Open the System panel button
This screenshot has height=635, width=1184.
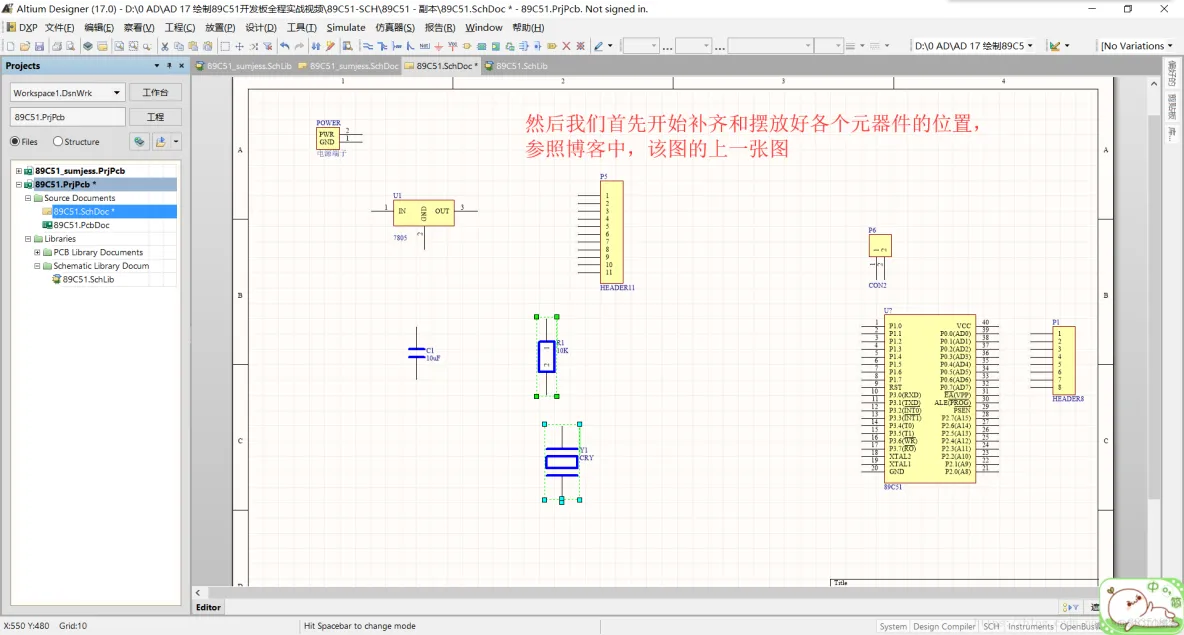click(x=893, y=627)
